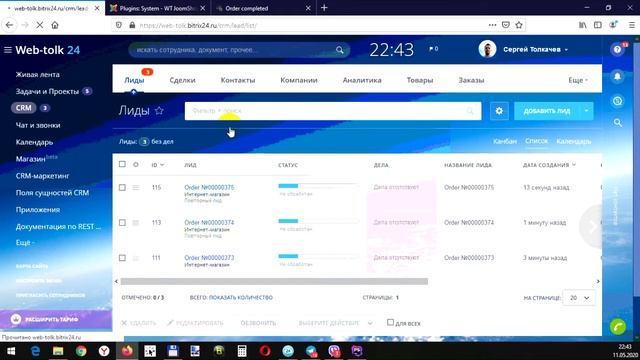Open lead Order №00000374 link
This screenshot has height=360, width=640.
(209, 222)
